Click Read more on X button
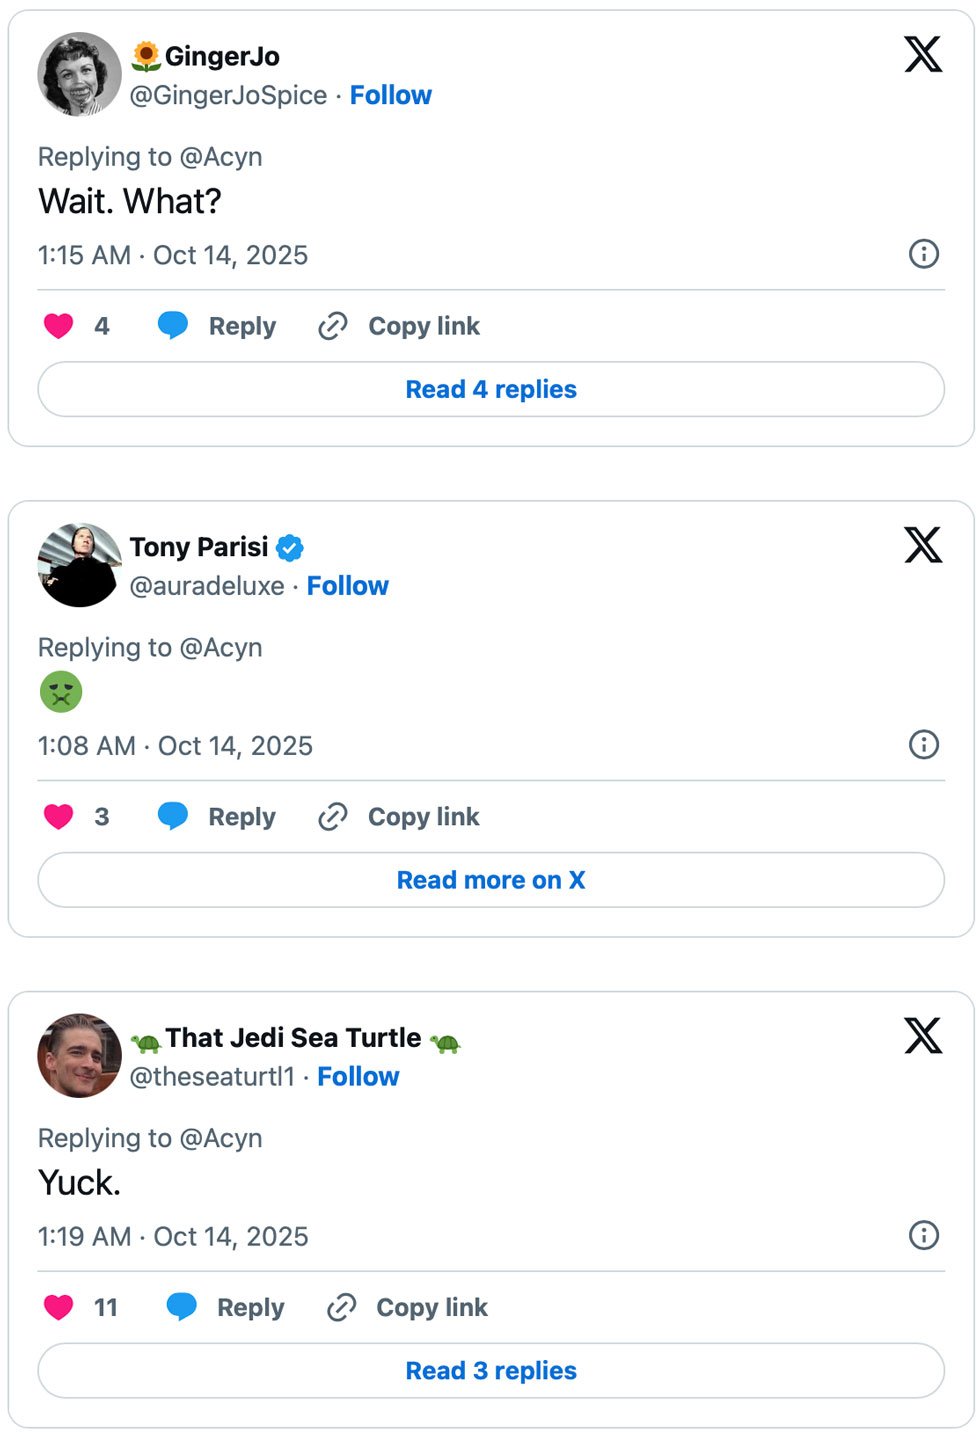Image resolution: width=980 pixels, height=1444 pixels. tap(491, 880)
